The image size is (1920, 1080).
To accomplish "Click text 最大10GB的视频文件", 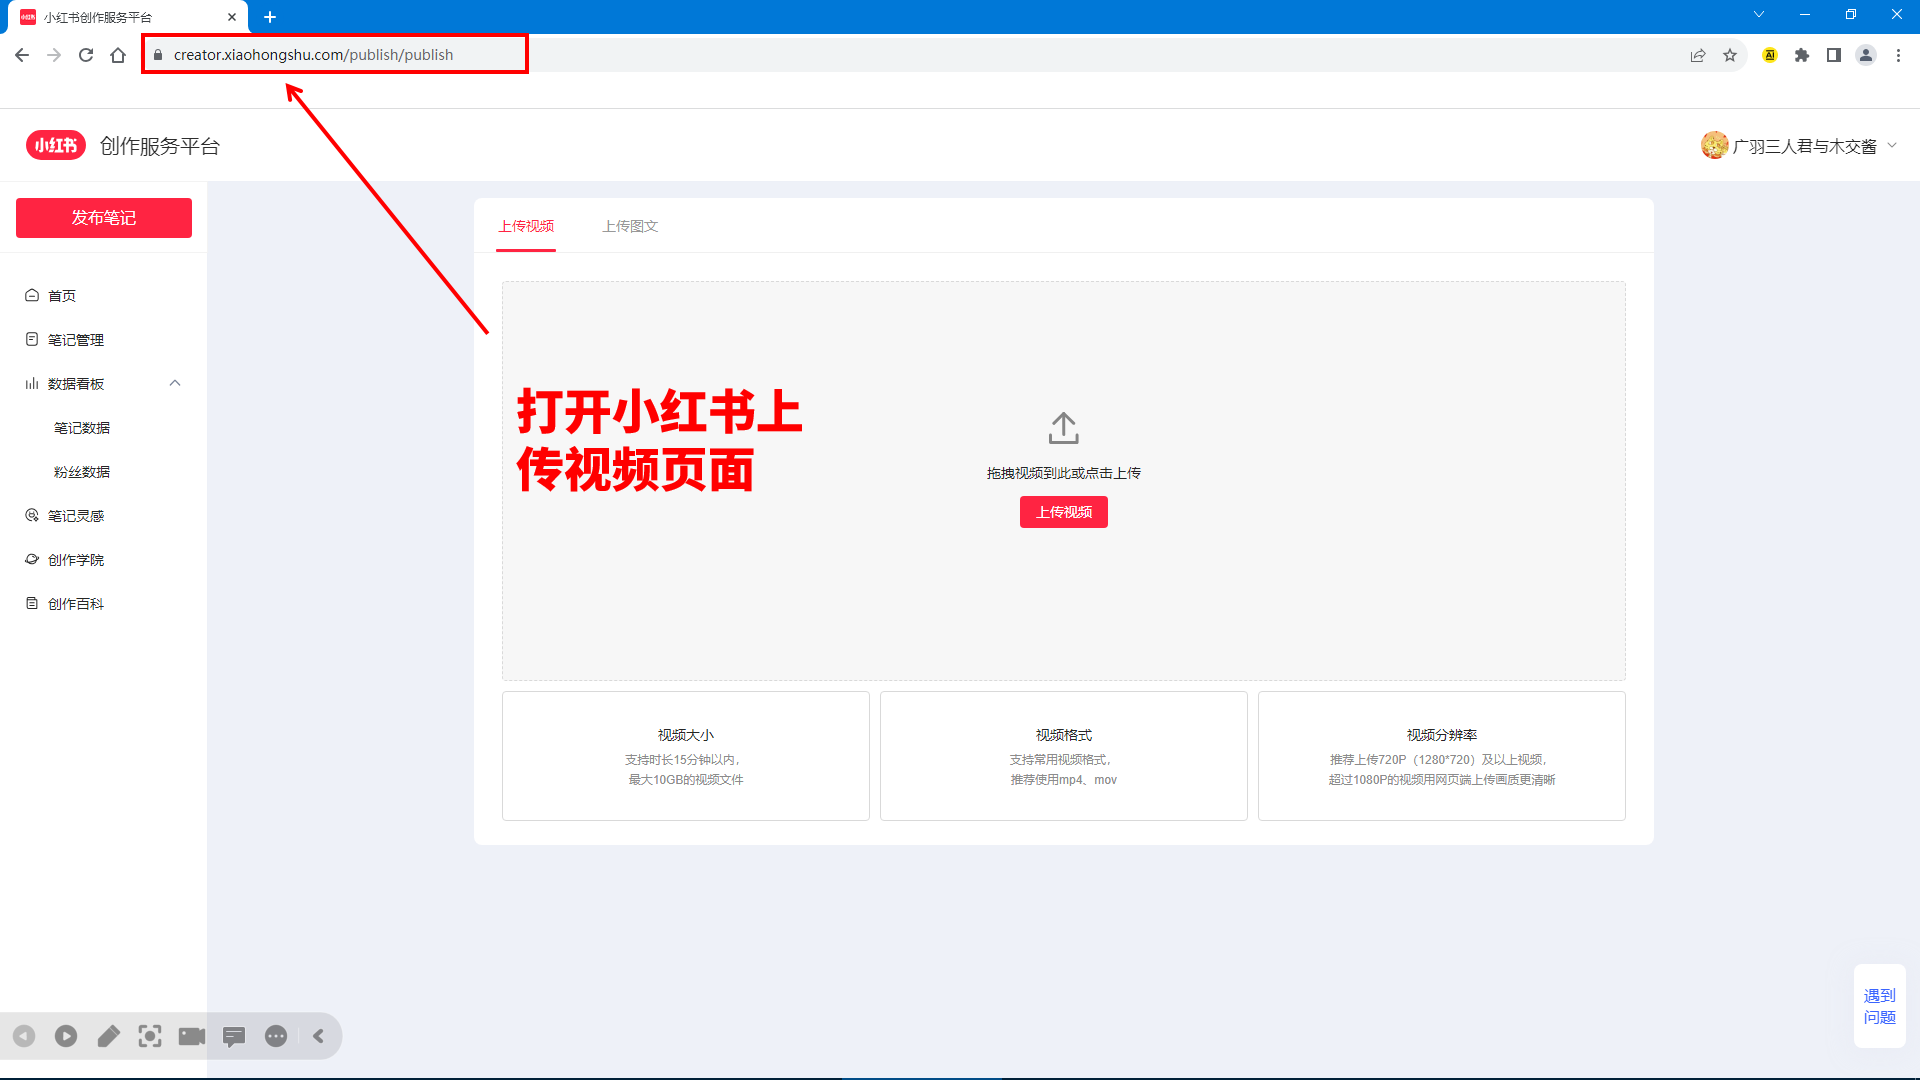I will pyautogui.click(x=686, y=780).
